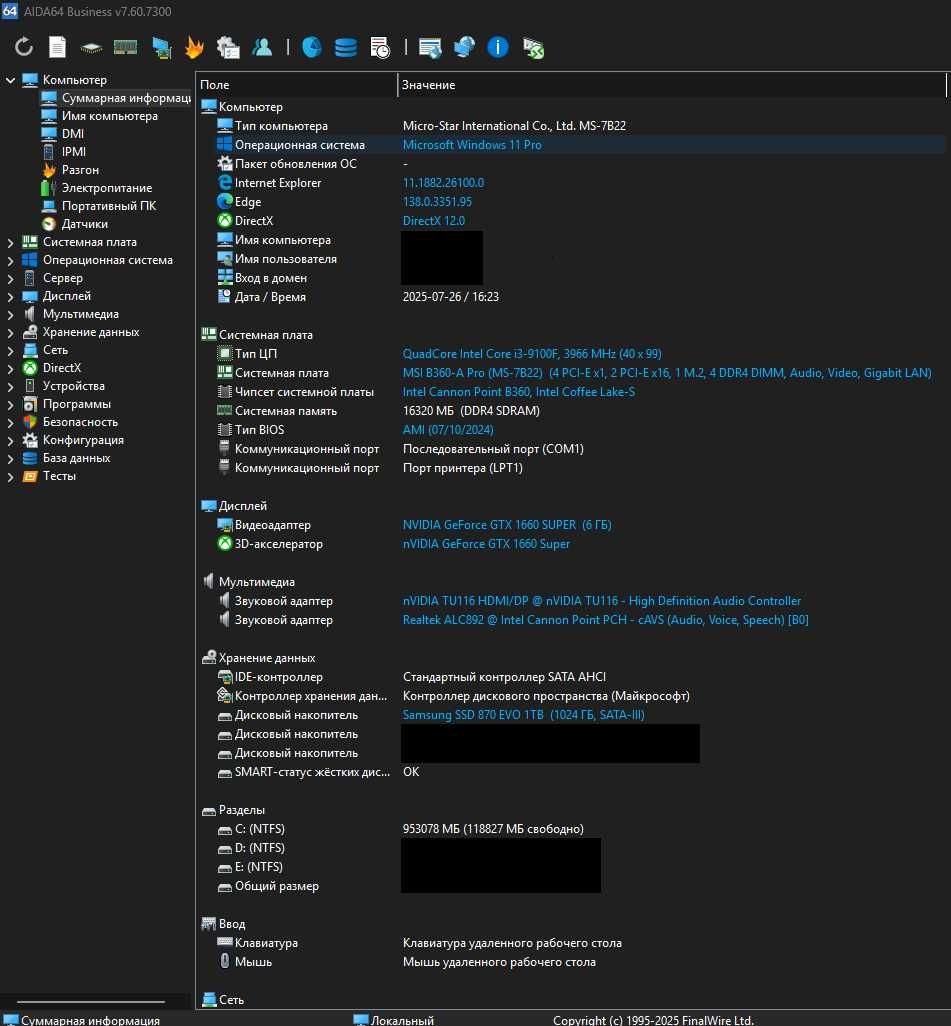
Task: Click the window with globe toolbar icon
Action: point(430,48)
